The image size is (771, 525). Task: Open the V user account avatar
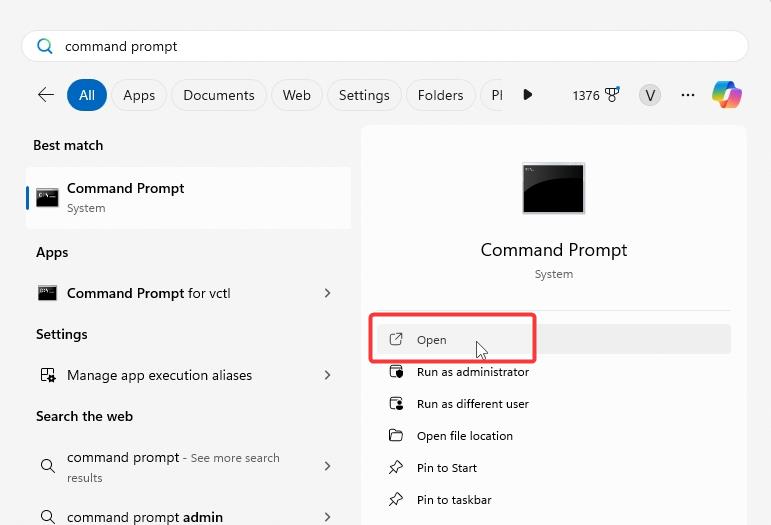pyautogui.click(x=650, y=95)
